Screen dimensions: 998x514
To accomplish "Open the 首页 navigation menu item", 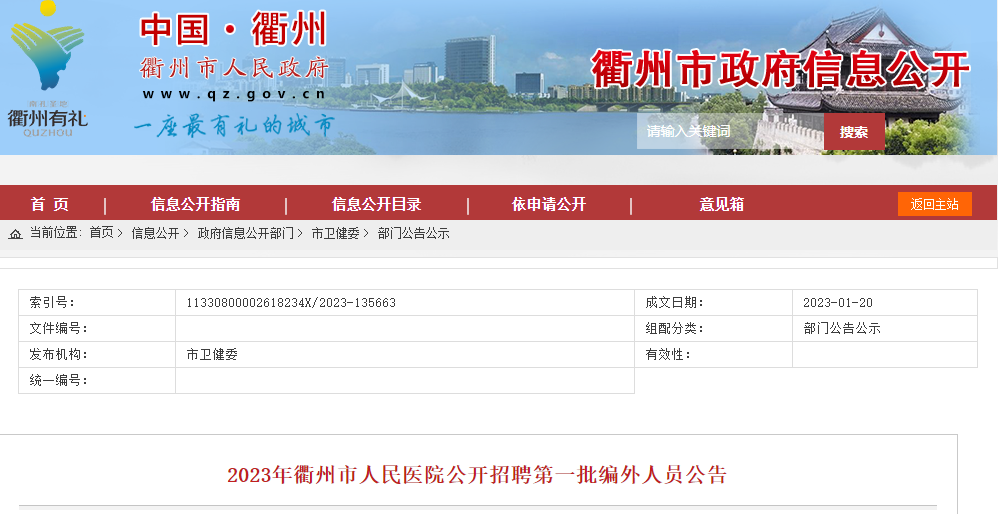I will coord(50,204).
